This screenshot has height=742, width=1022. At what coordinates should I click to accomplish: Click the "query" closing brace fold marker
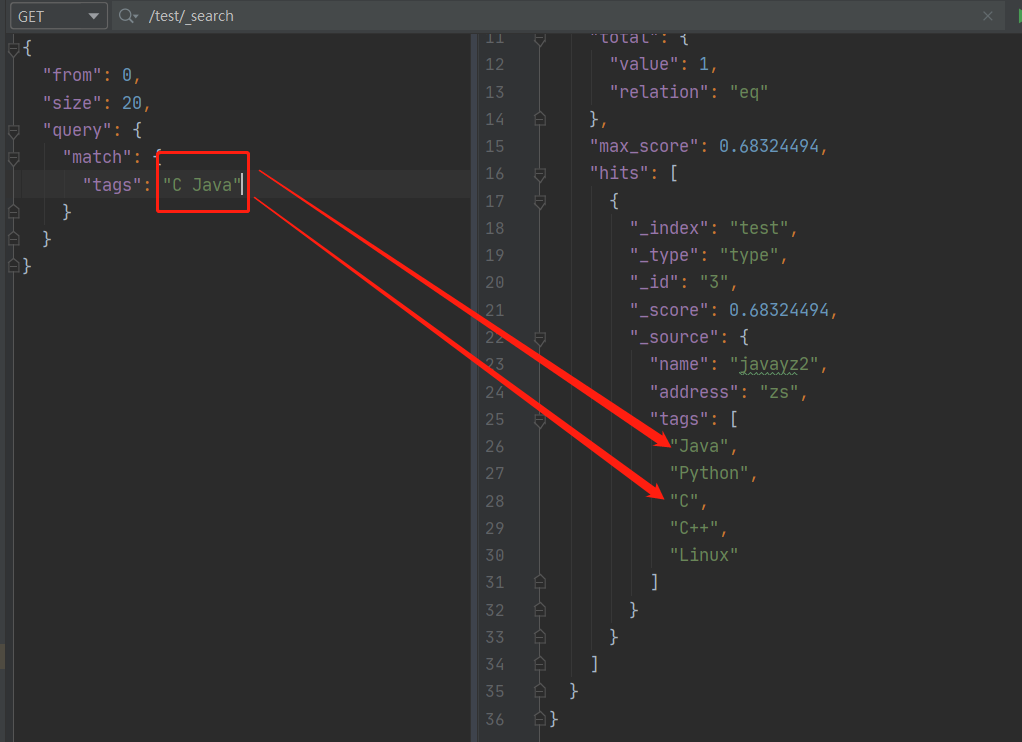[14, 239]
